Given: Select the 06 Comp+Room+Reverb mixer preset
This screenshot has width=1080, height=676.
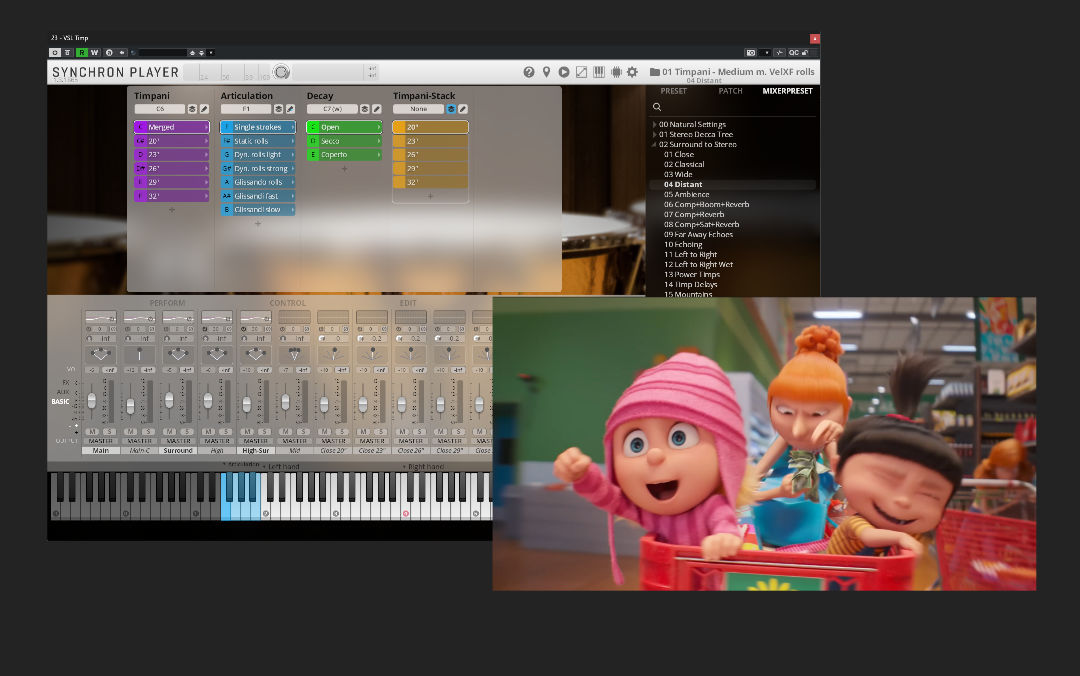Looking at the screenshot, I should (706, 205).
